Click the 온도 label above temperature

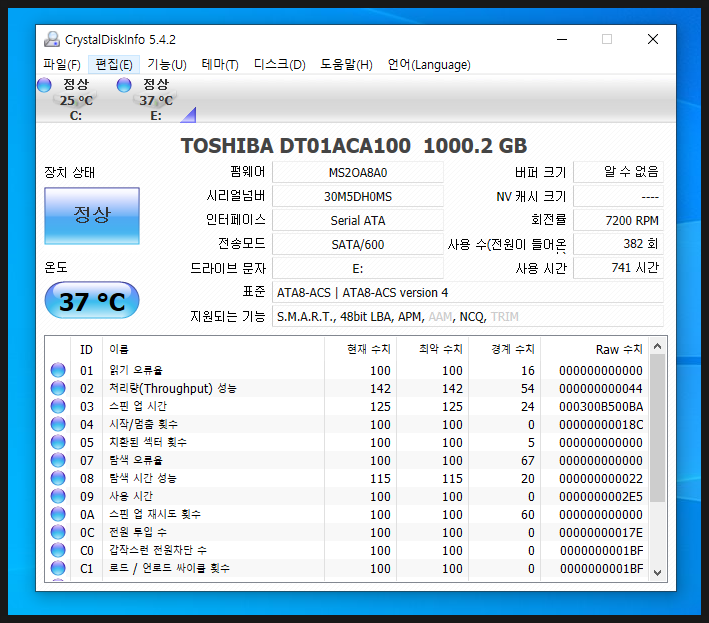pos(56,267)
